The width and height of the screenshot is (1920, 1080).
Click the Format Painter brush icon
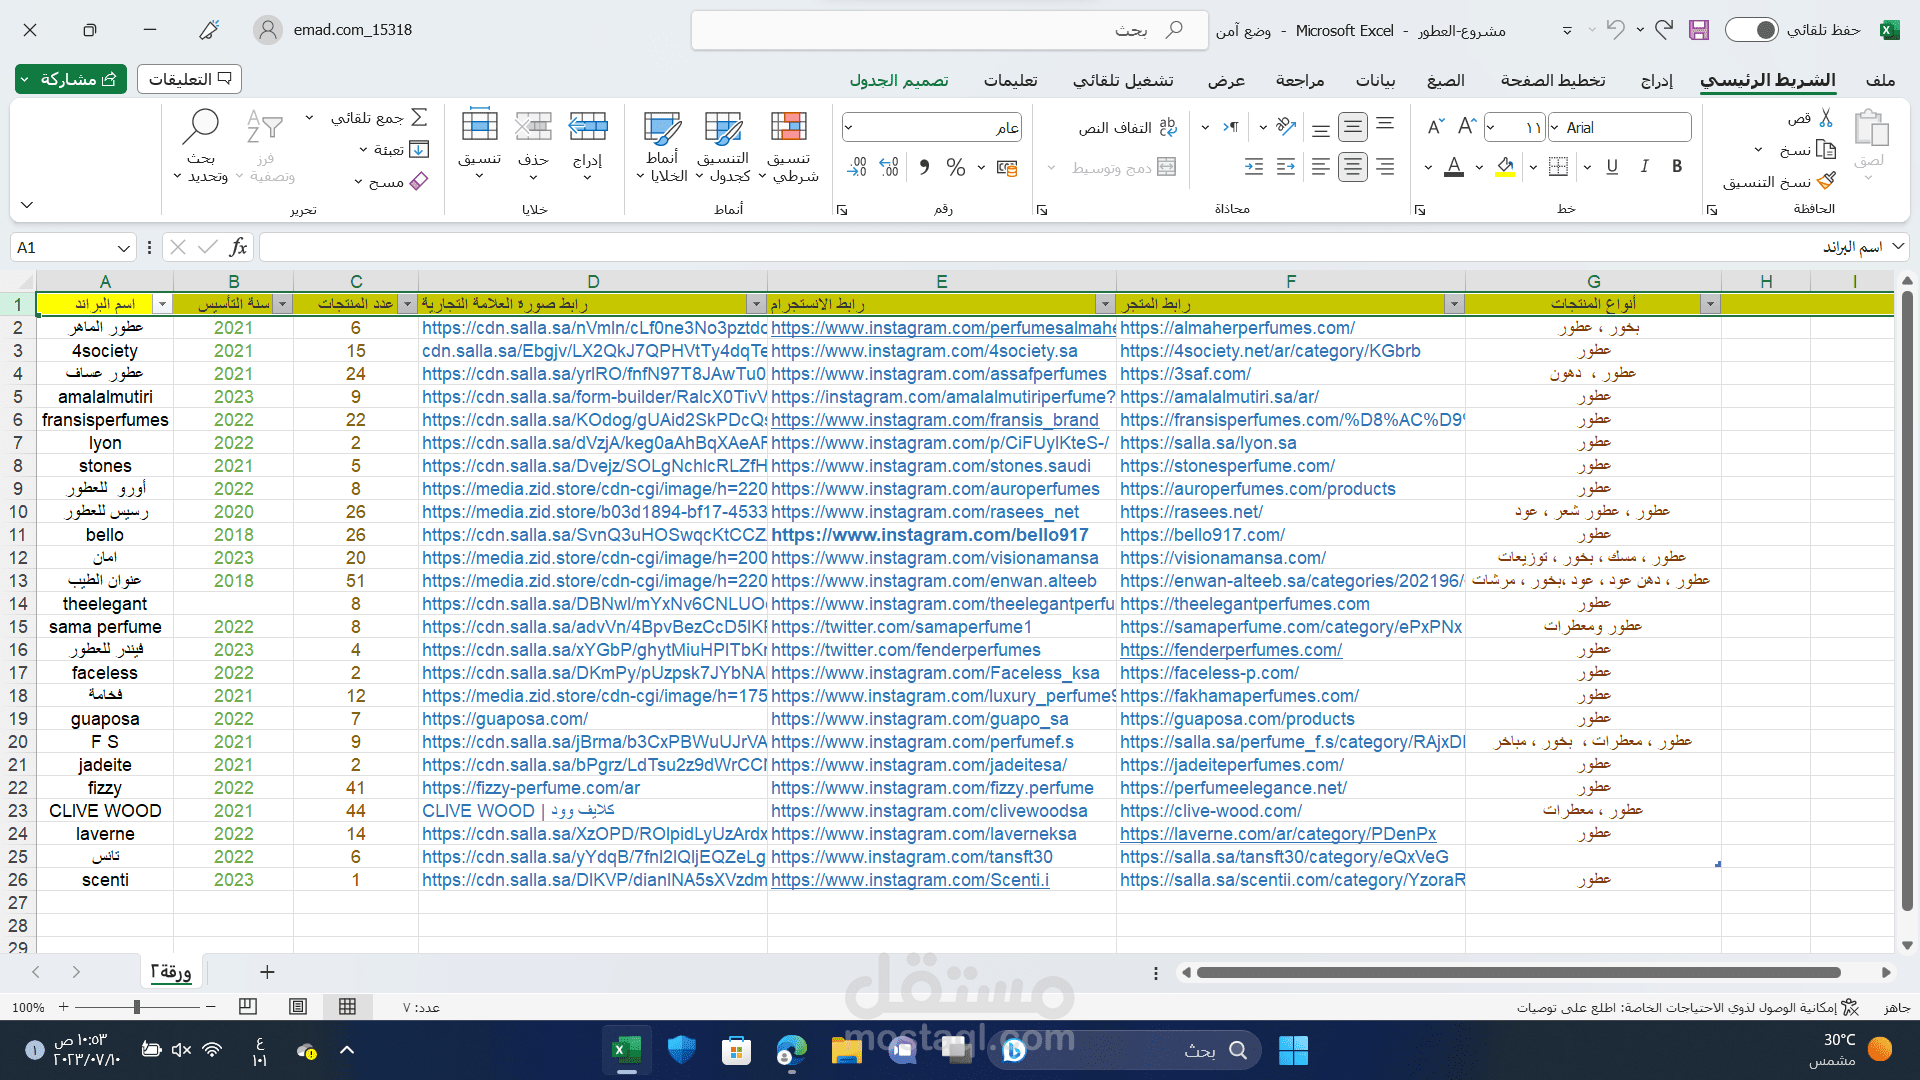pos(1826,181)
